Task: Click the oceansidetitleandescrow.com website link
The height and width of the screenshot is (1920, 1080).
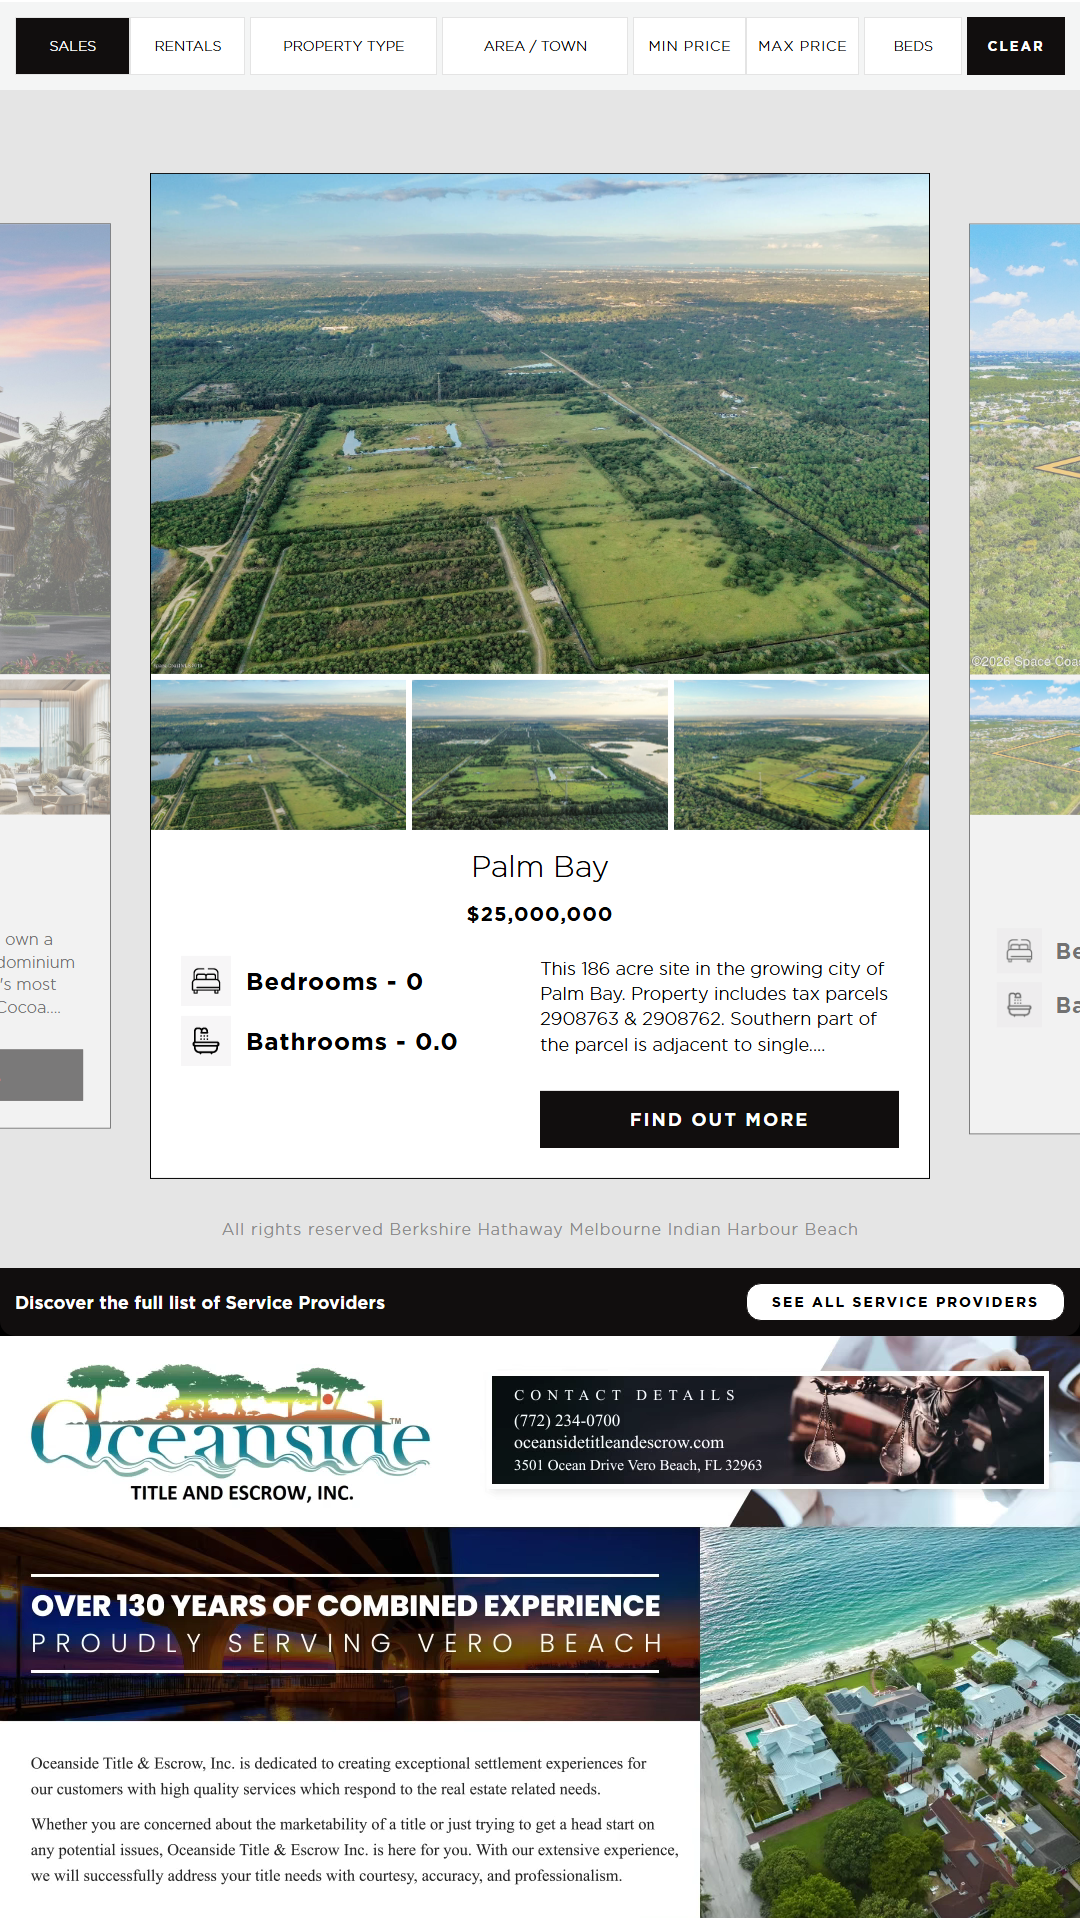Action: tap(619, 1442)
